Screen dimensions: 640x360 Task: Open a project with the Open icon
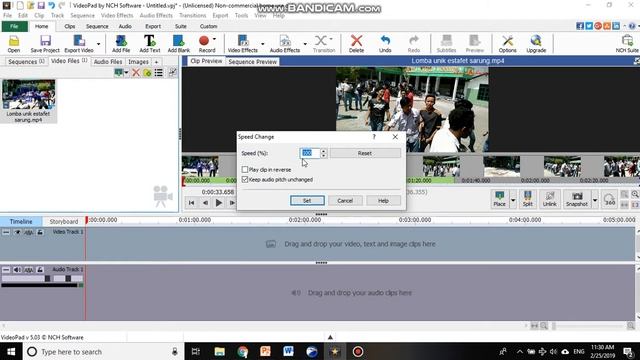13,43
